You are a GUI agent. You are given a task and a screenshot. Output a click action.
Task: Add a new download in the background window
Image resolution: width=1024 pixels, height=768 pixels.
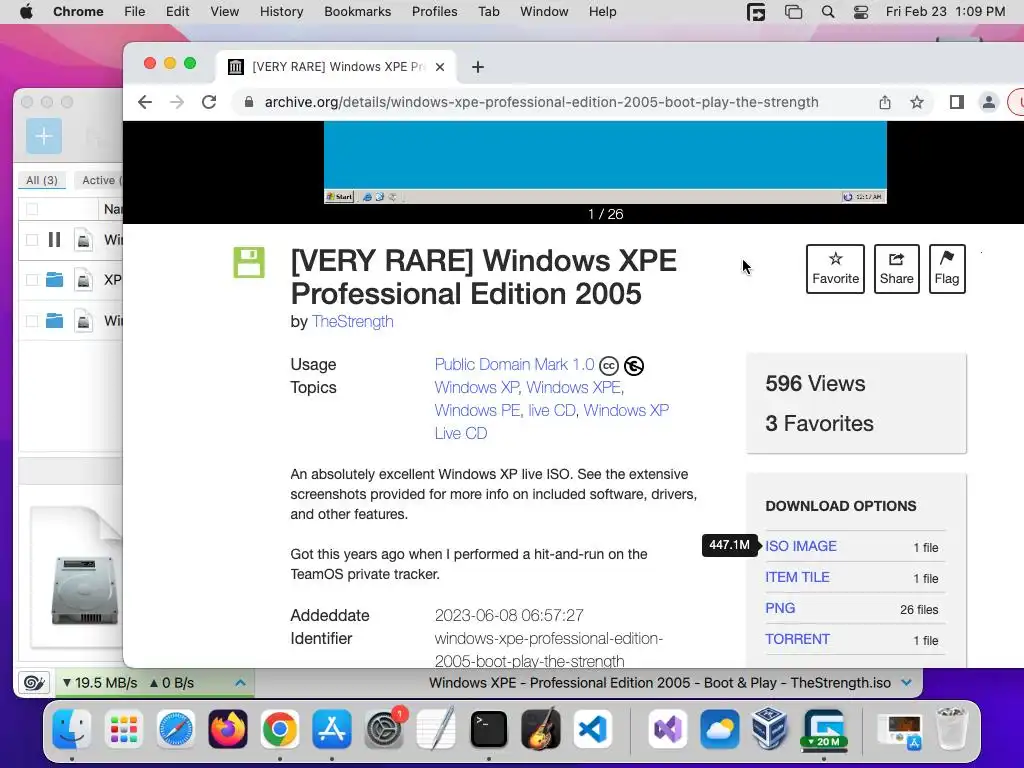tap(44, 136)
